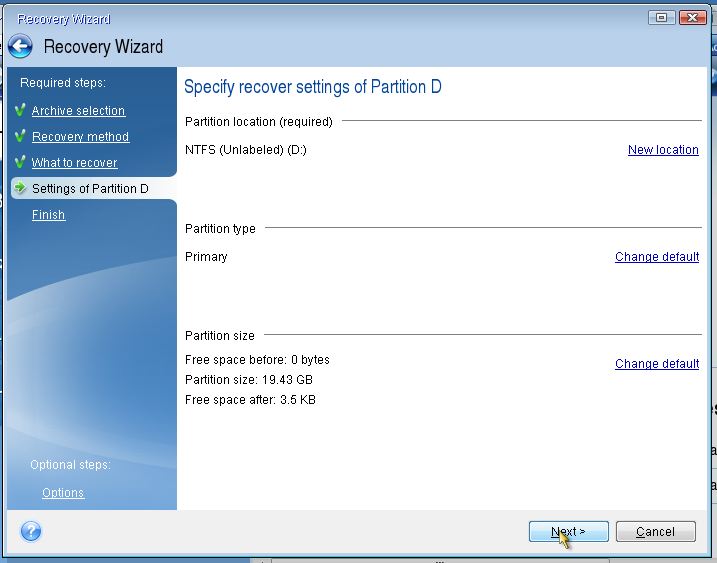Open the Recovery method step
This screenshot has width=717, height=563.
tap(80, 137)
